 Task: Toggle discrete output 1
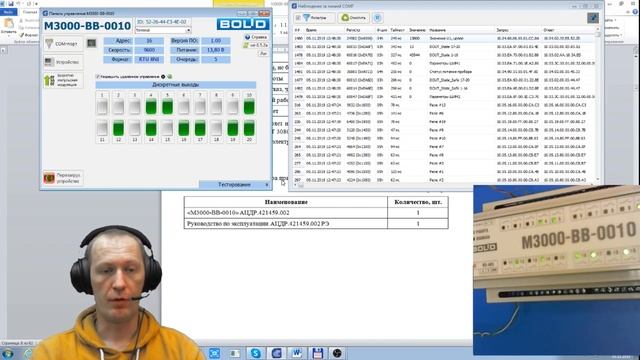(x=102, y=106)
